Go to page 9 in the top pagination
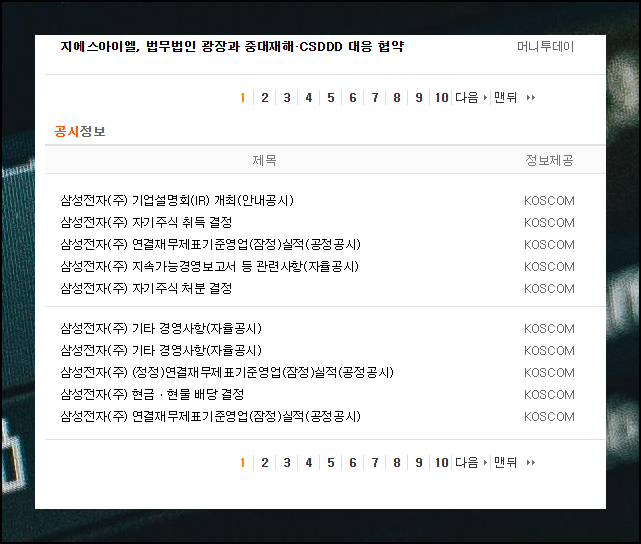641x544 pixels. [x=419, y=98]
